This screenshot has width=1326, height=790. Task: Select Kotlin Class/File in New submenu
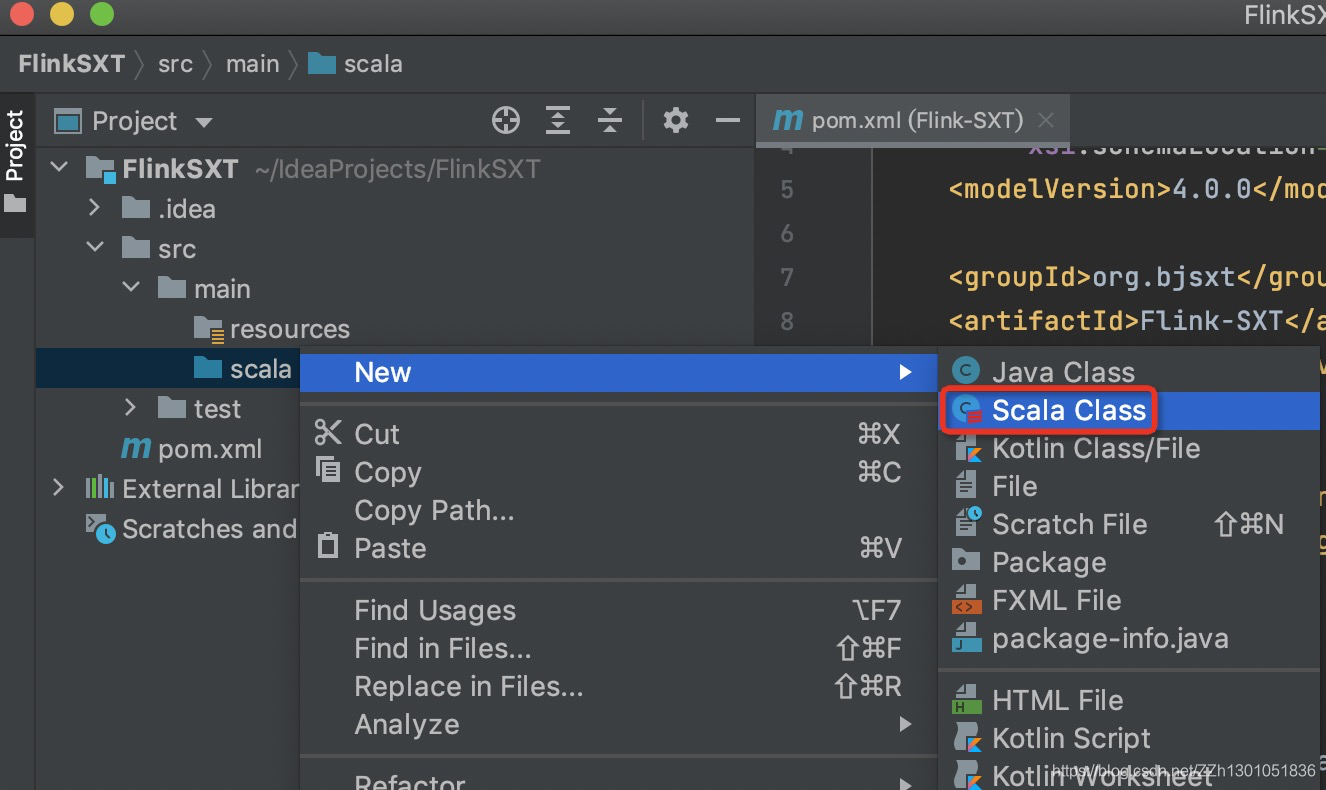[1130, 448]
